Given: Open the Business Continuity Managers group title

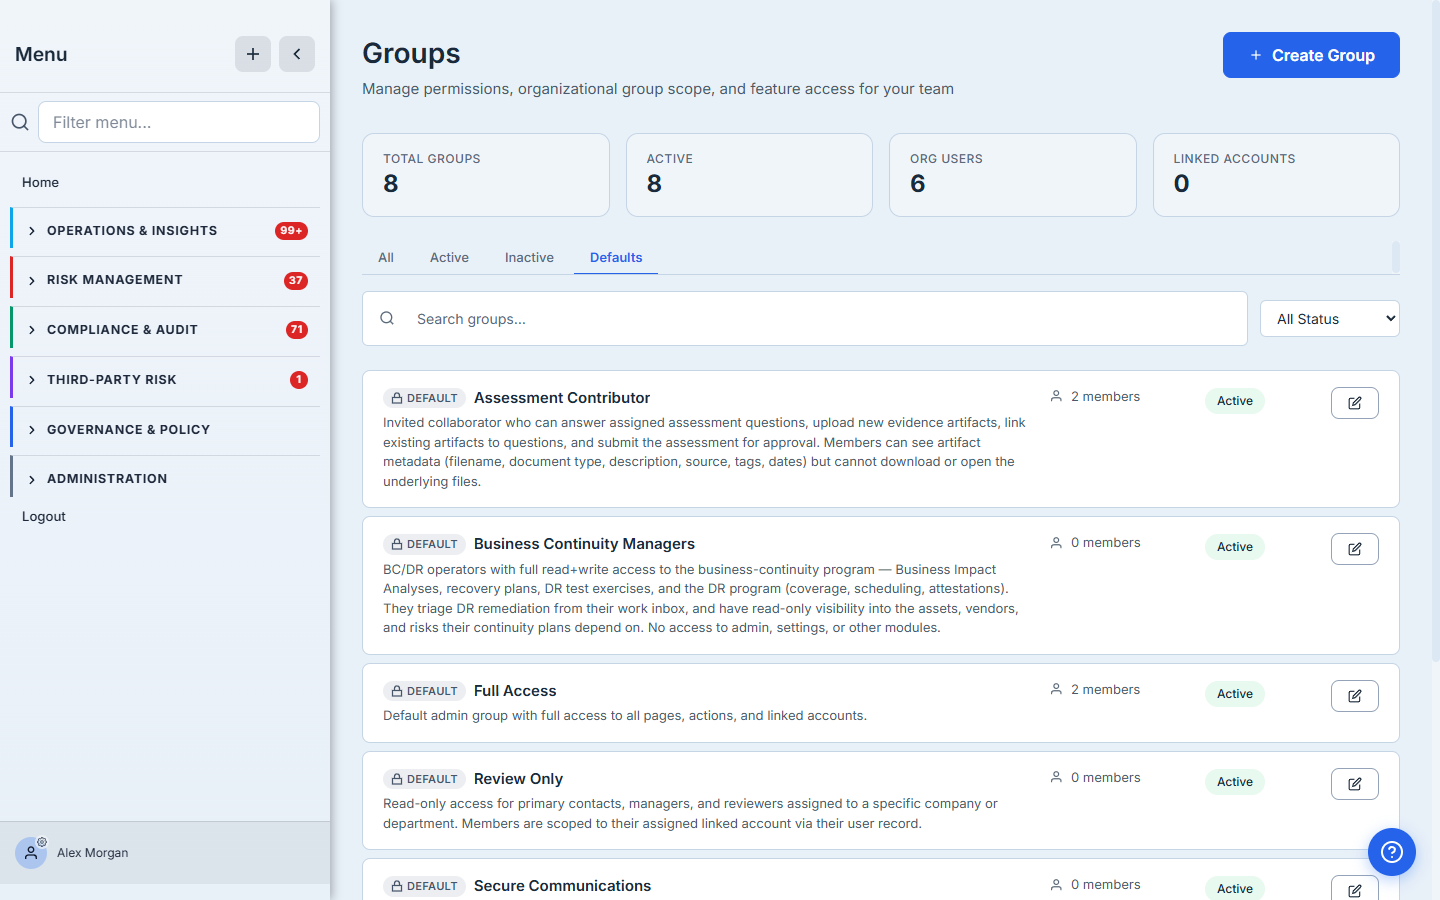Looking at the screenshot, I should tap(584, 544).
